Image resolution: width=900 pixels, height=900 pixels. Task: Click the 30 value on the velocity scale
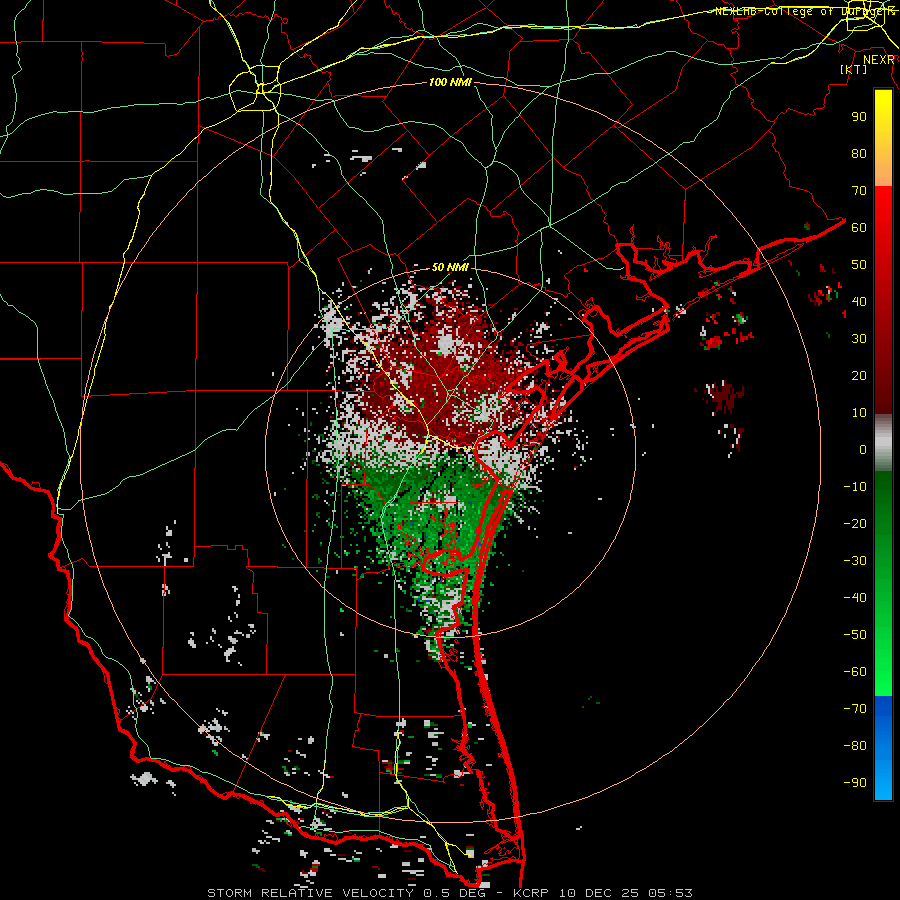[859, 339]
